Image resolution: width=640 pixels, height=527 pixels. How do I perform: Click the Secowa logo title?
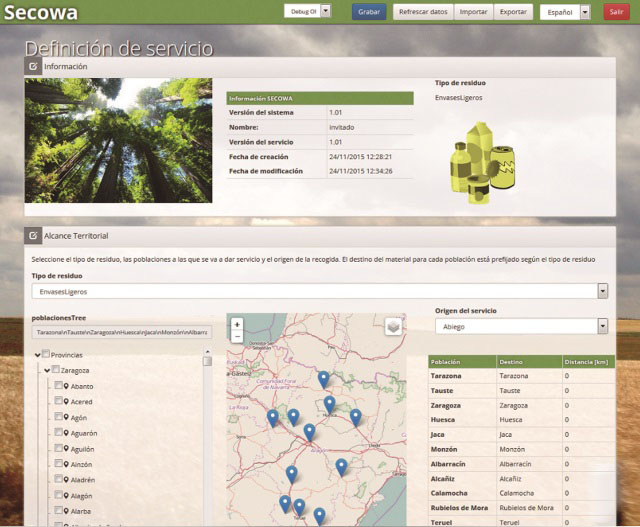pyautogui.click(x=40, y=12)
